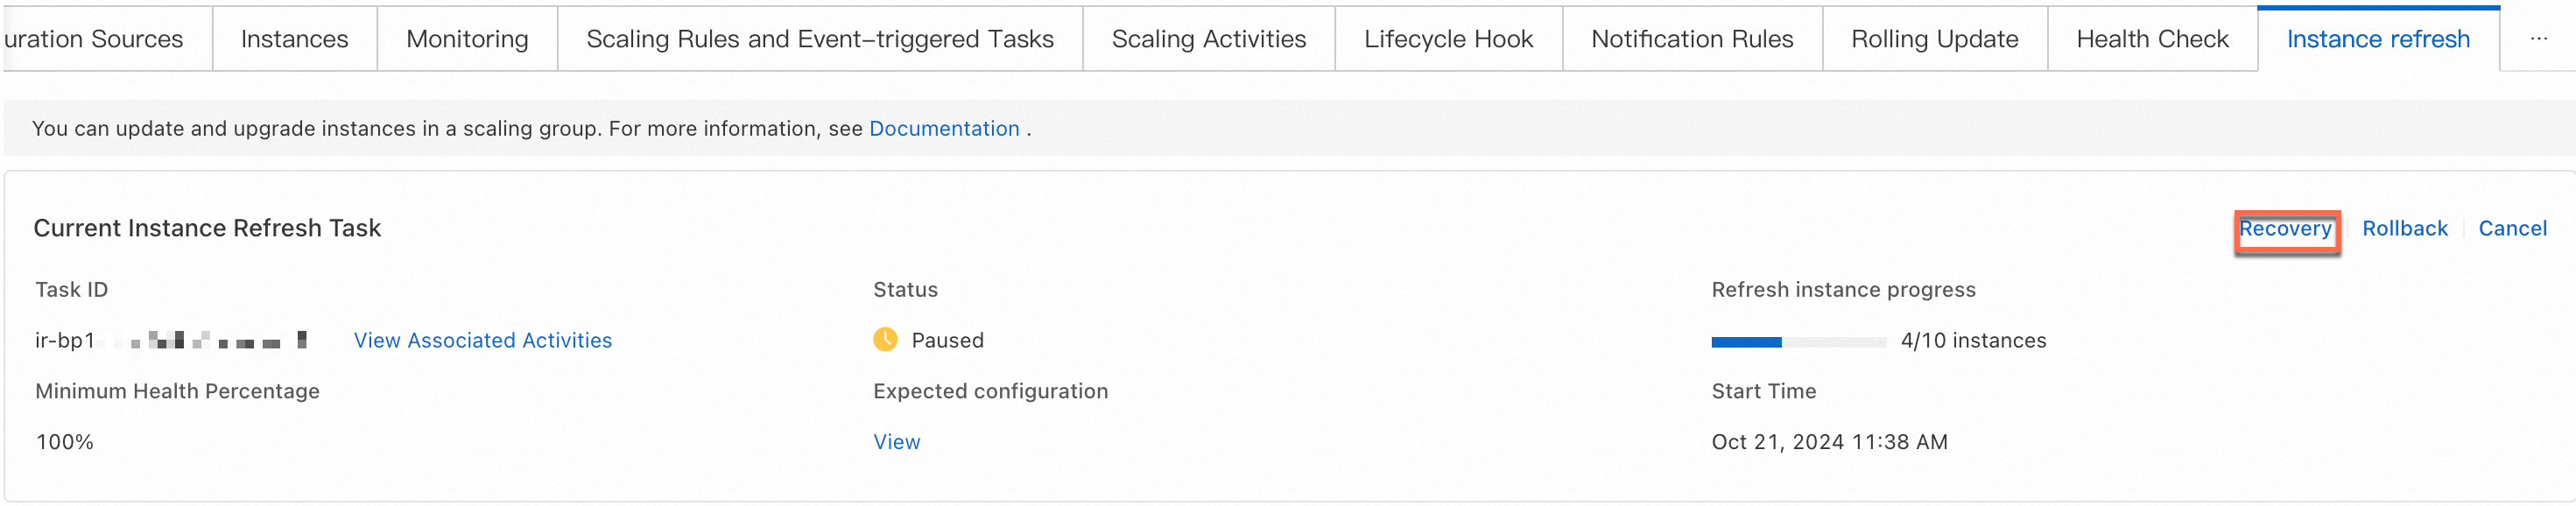Open the Notification Rules tab
The width and height of the screenshot is (2576, 506).
(1692, 39)
